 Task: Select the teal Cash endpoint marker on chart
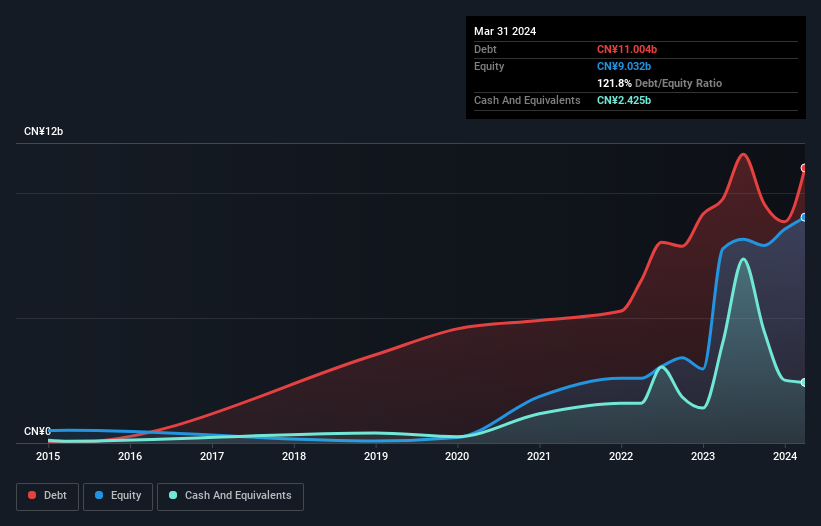pyautogui.click(x=804, y=383)
